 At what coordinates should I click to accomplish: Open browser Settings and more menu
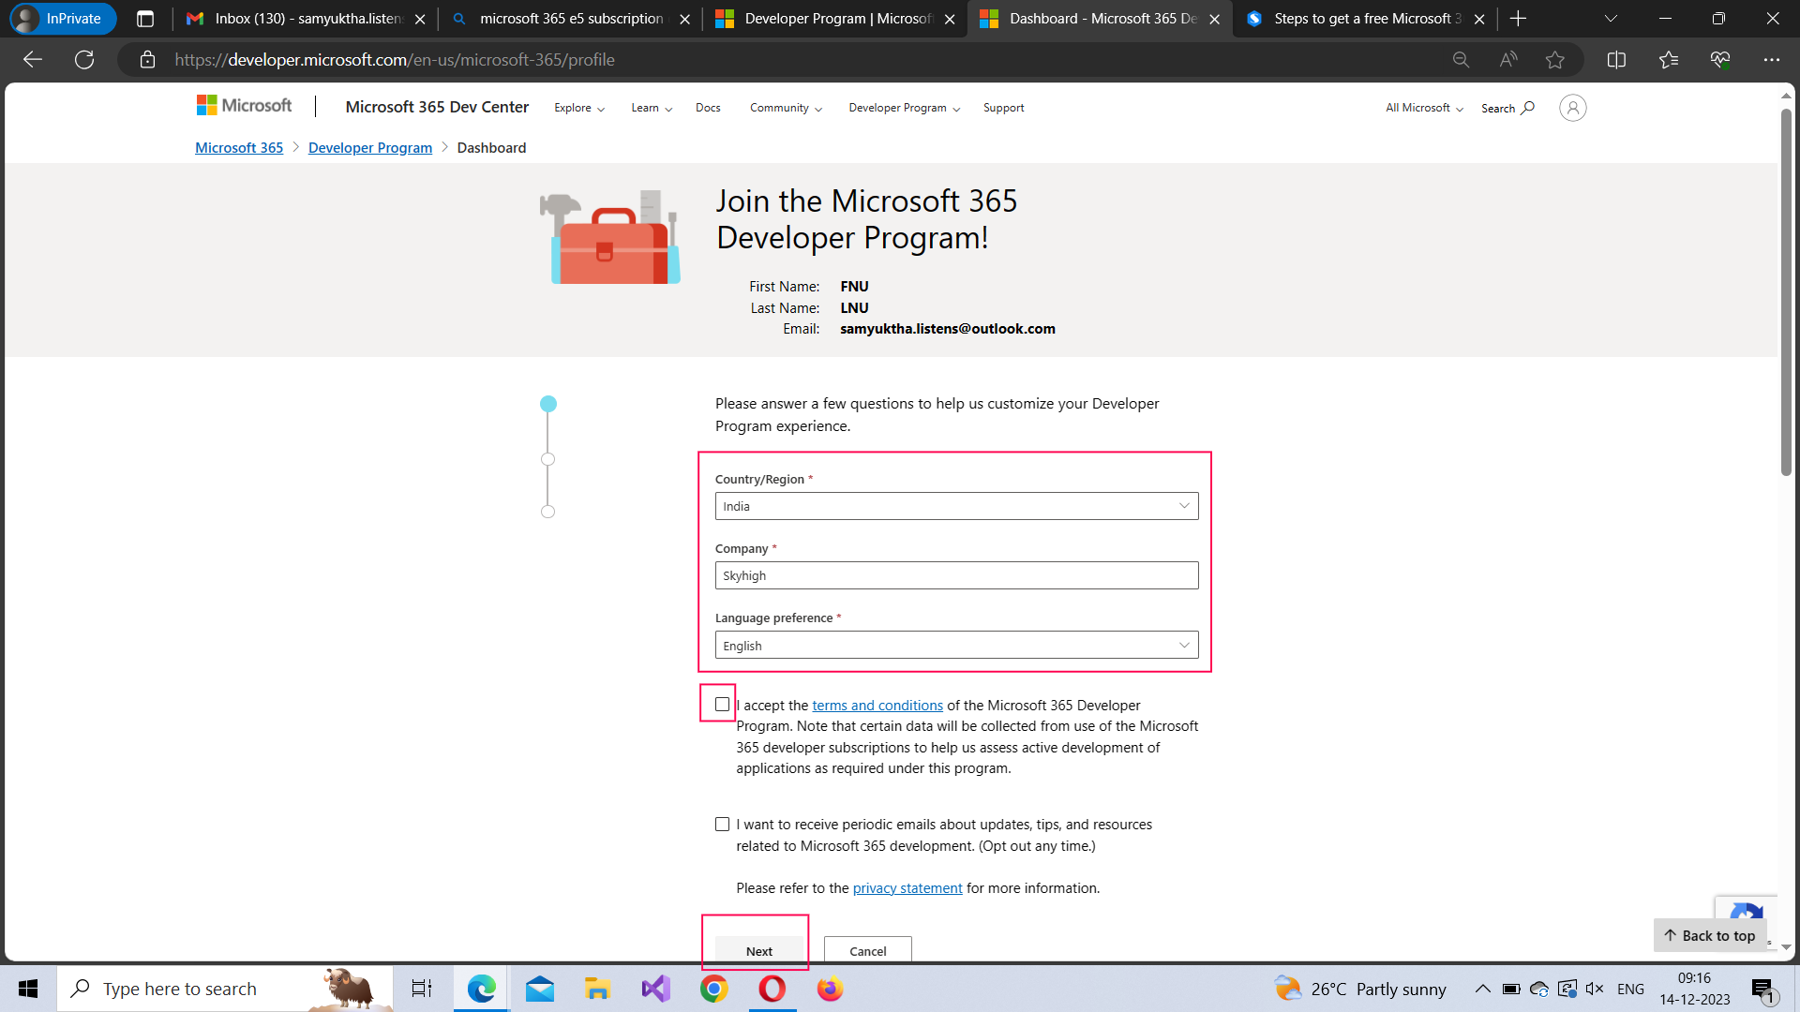coord(1771,60)
